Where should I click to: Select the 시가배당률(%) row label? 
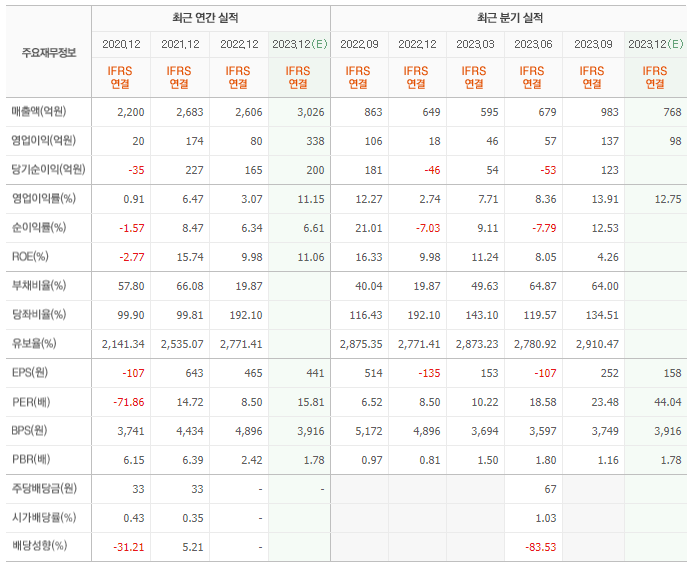[43, 517]
